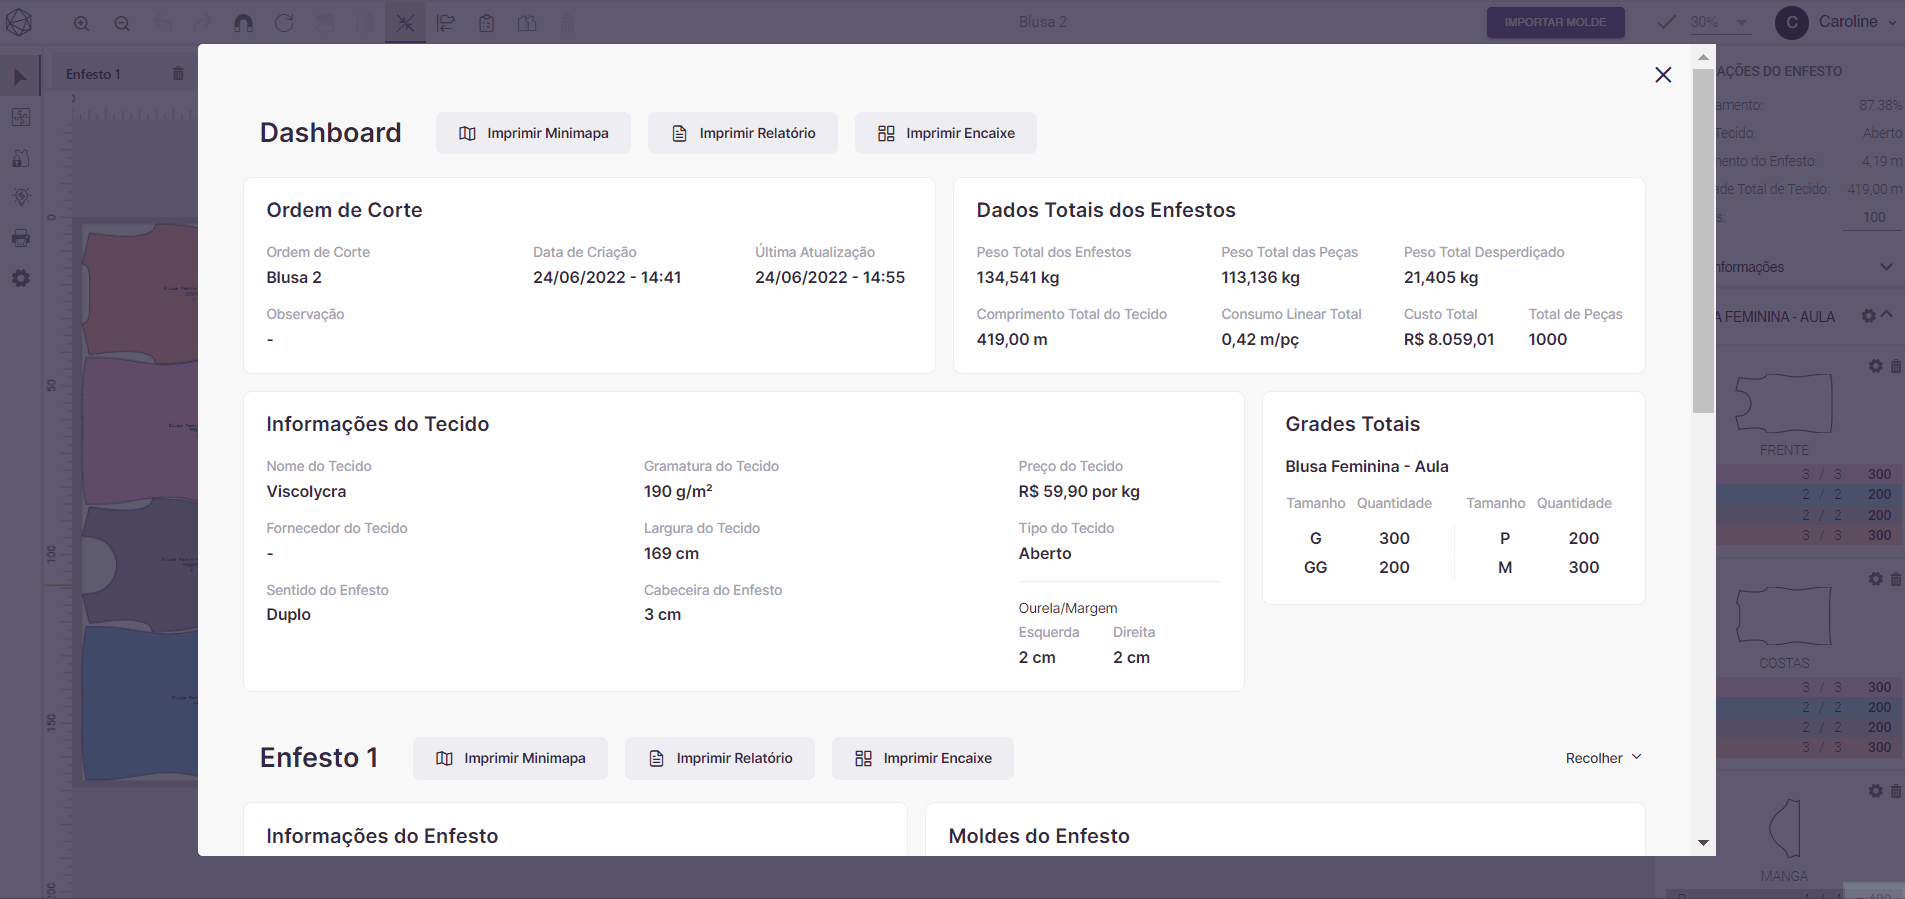Click Dashboard Imprimir Encaixe button
This screenshot has height=899, width=1905.
tap(946, 133)
